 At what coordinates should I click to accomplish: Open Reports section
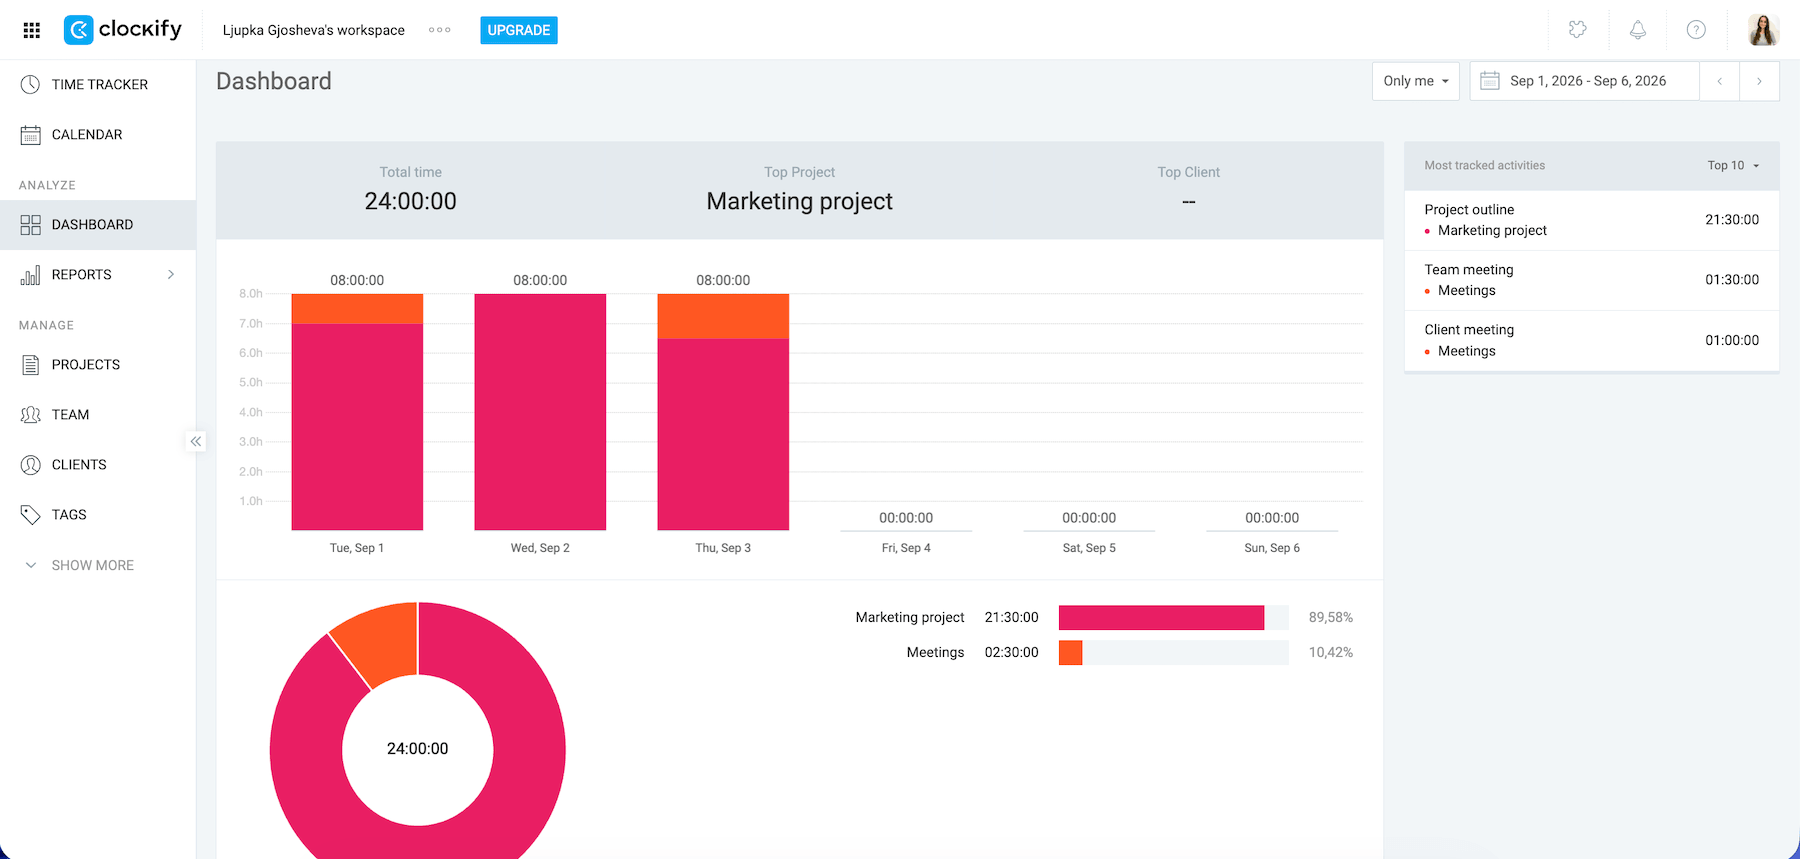coord(98,275)
